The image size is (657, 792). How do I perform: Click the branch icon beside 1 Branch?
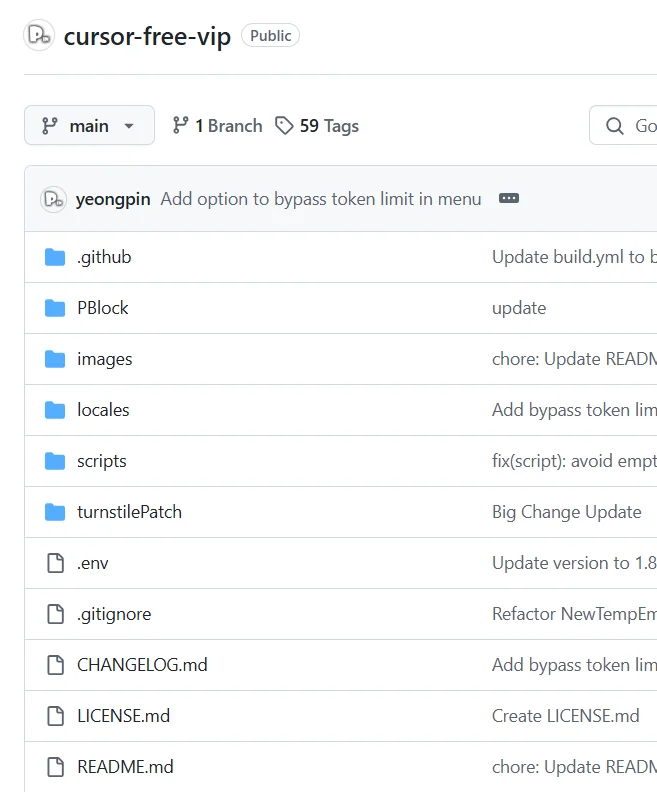(180, 125)
